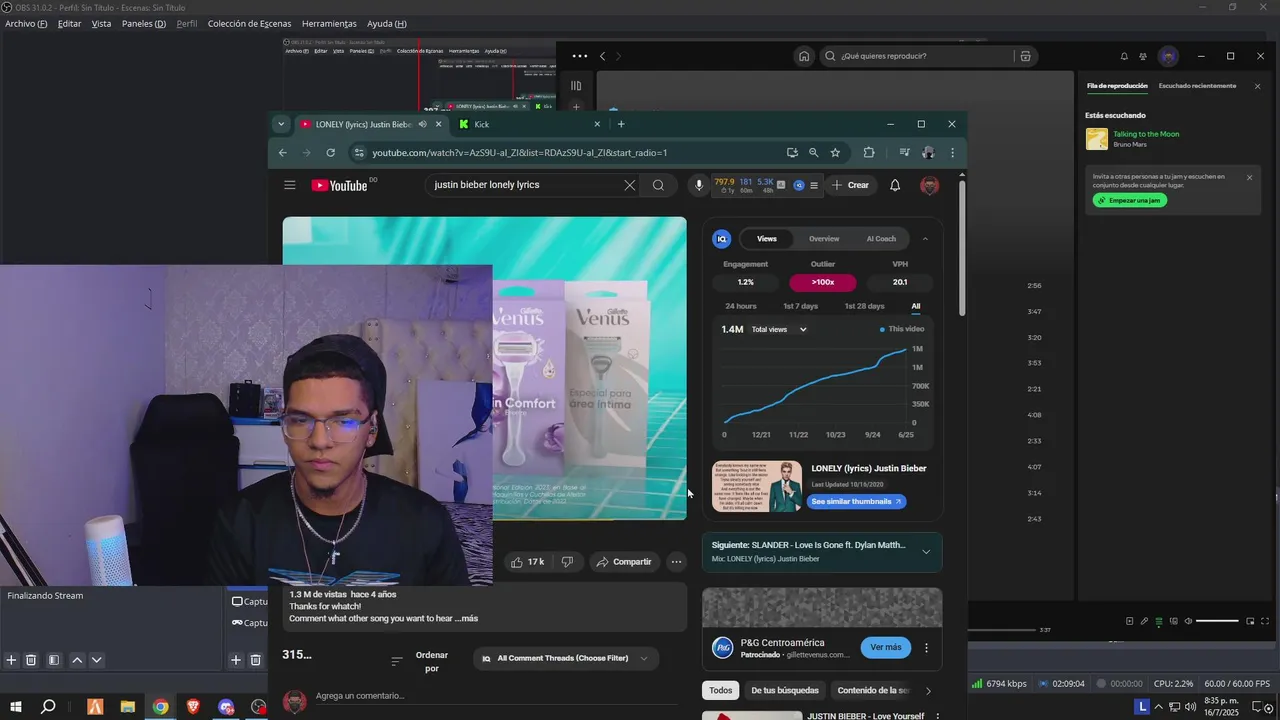Delete selected scene in OBS
1280x720 pixels.
[x=31, y=660]
